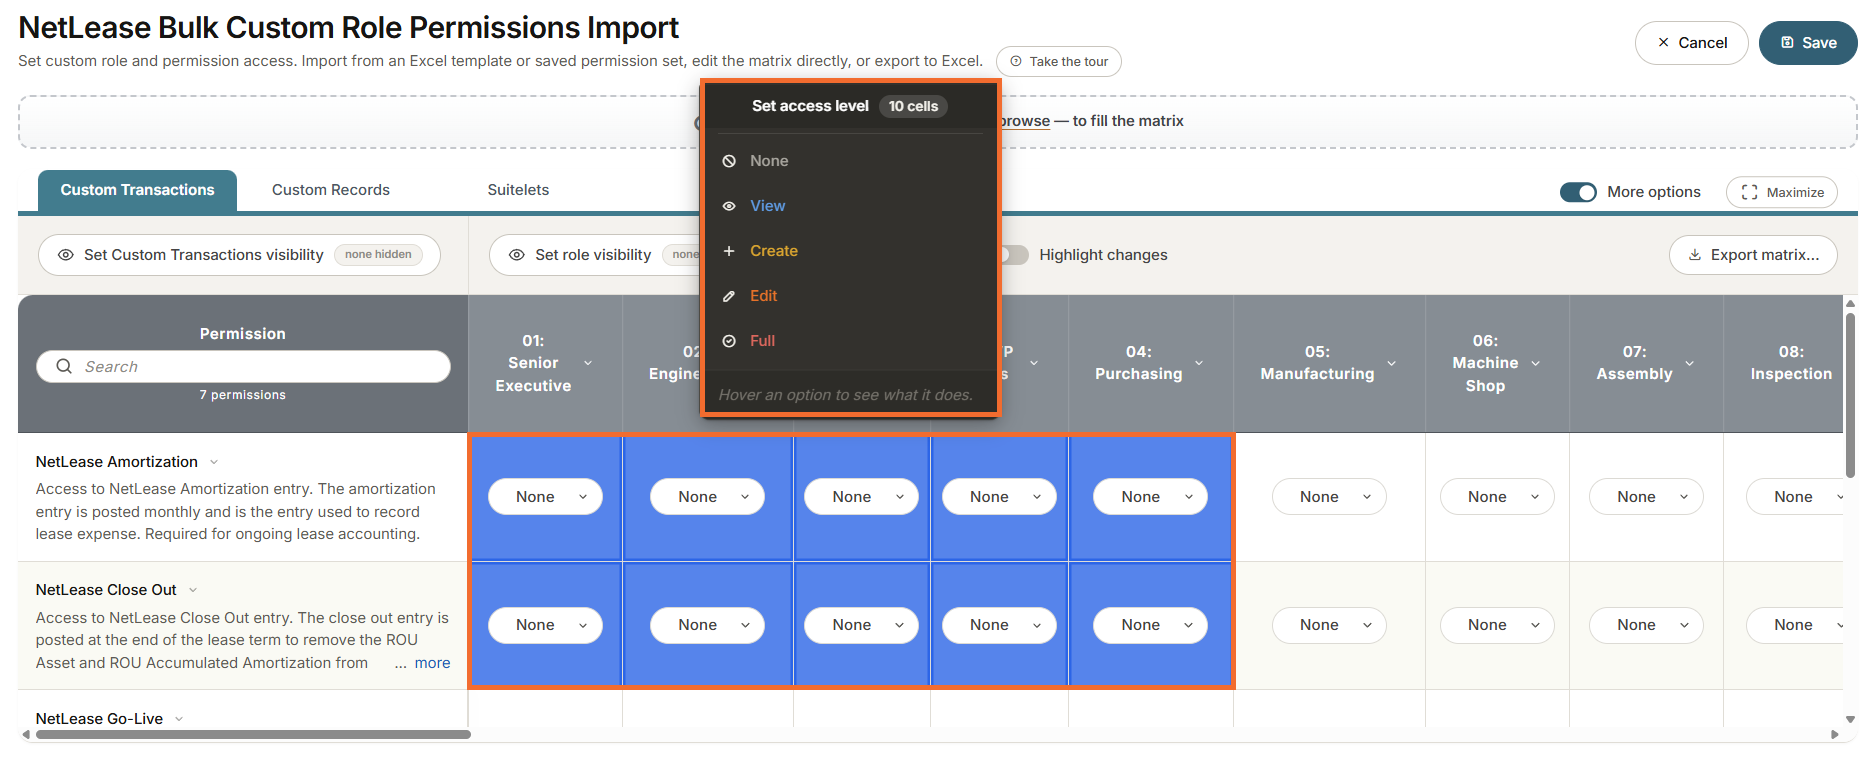Choose View access level option
Image resolution: width=1875 pixels, height=761 pixels.
point(849,206)
